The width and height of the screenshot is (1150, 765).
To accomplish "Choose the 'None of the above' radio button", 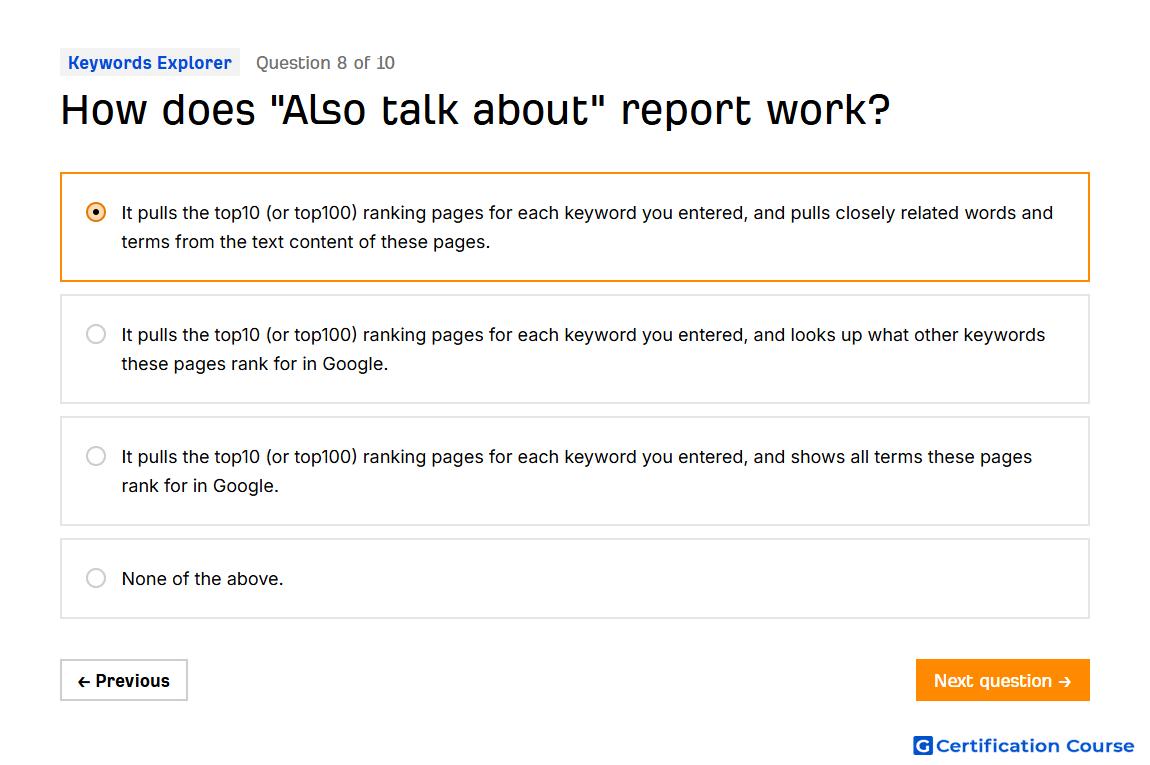I will [95, 578].
